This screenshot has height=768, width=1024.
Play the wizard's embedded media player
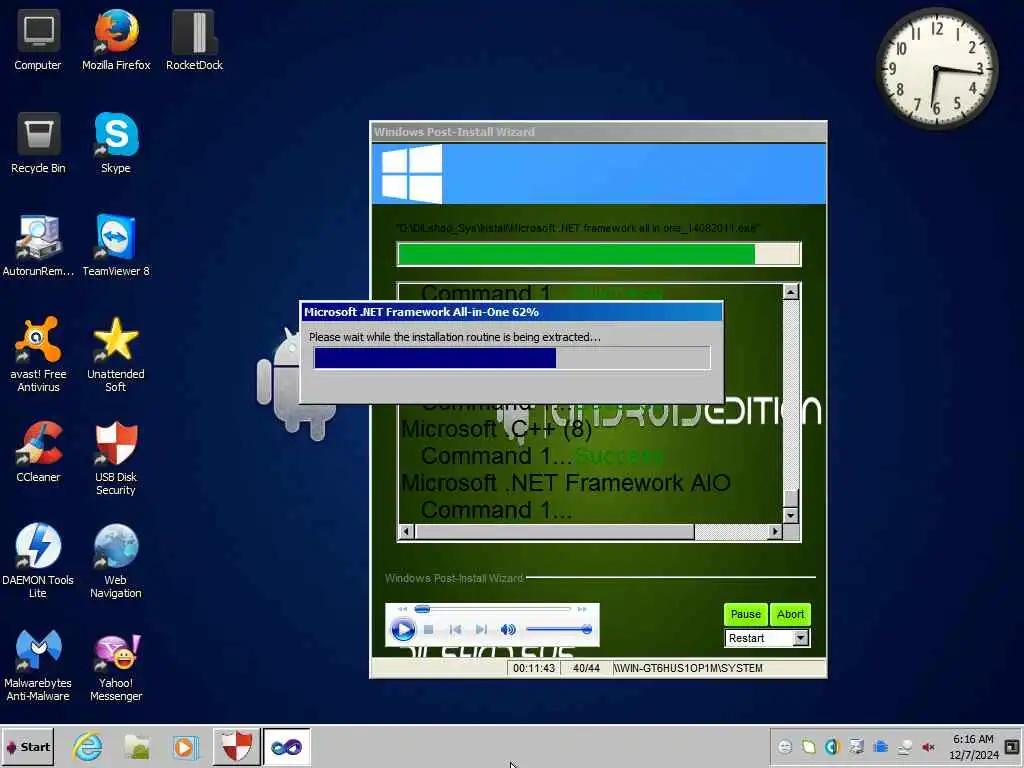(x=402, y=630)
